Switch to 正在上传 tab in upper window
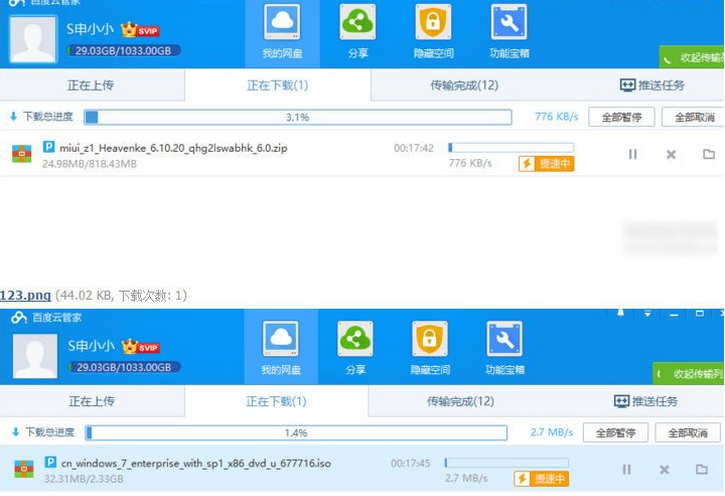Image resolution: width=725 pixels, height=496 pixels. click(91, 85)
